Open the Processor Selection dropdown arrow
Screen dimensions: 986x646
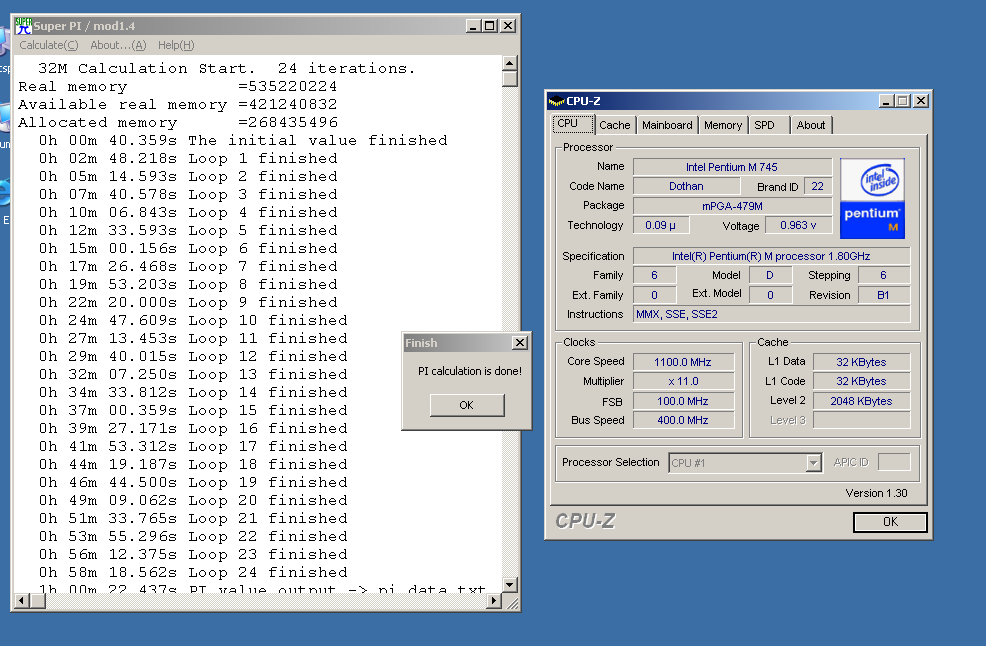tap(814, 463)
